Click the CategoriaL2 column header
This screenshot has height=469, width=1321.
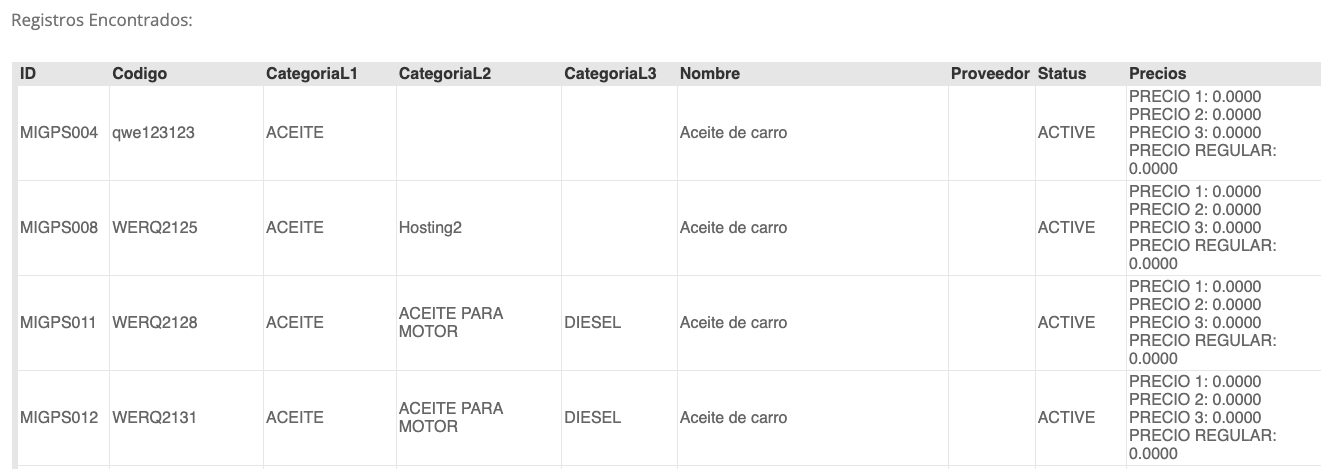445,74
